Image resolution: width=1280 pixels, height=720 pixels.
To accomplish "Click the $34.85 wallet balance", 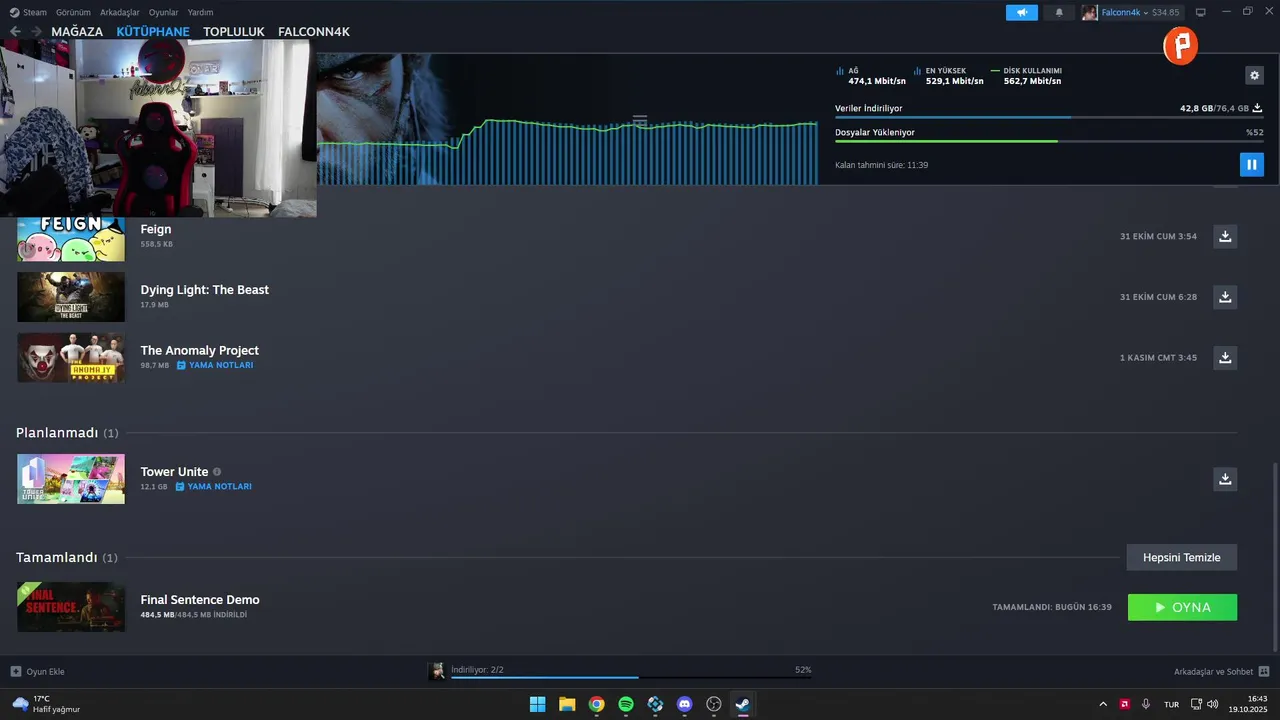I will (1166, 12).
